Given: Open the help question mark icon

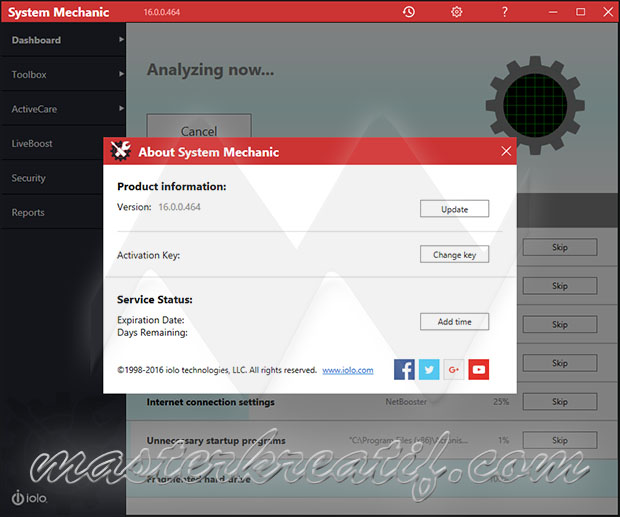Looking at the screenshot, I should pos(505,12).
